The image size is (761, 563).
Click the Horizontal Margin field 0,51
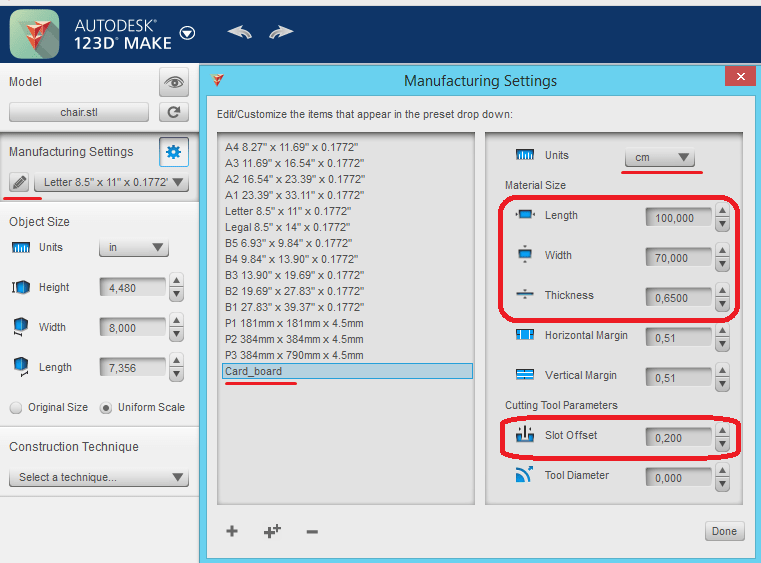click(x=678, y=338)
